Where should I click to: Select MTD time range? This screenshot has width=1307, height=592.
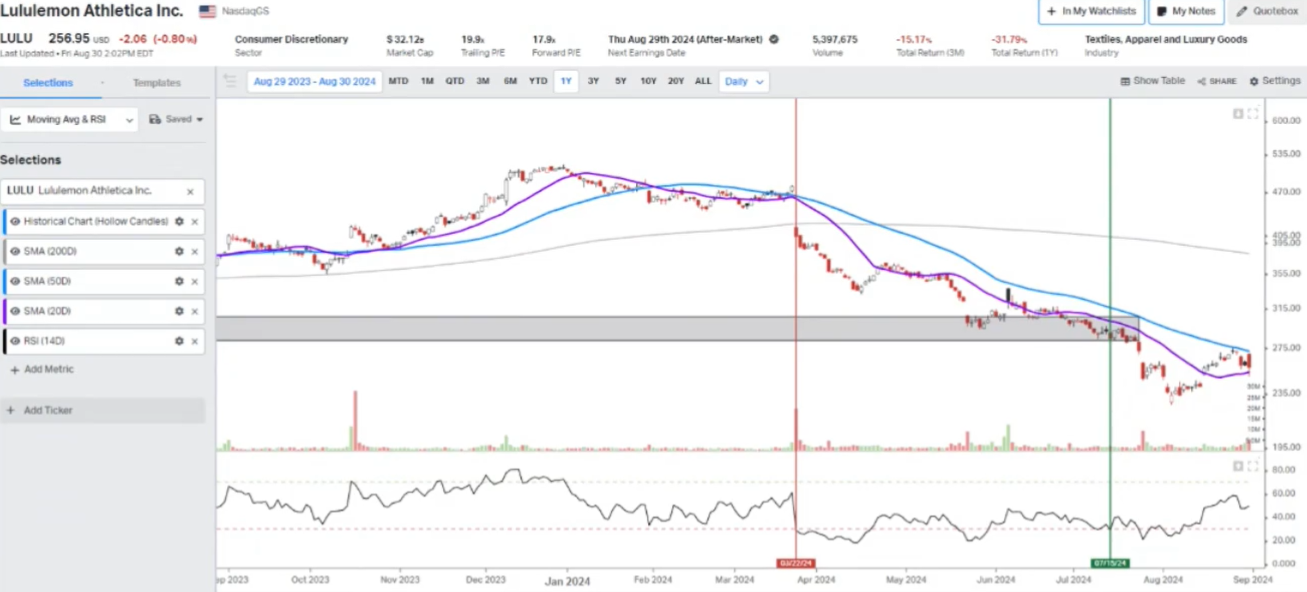point(398,81)
